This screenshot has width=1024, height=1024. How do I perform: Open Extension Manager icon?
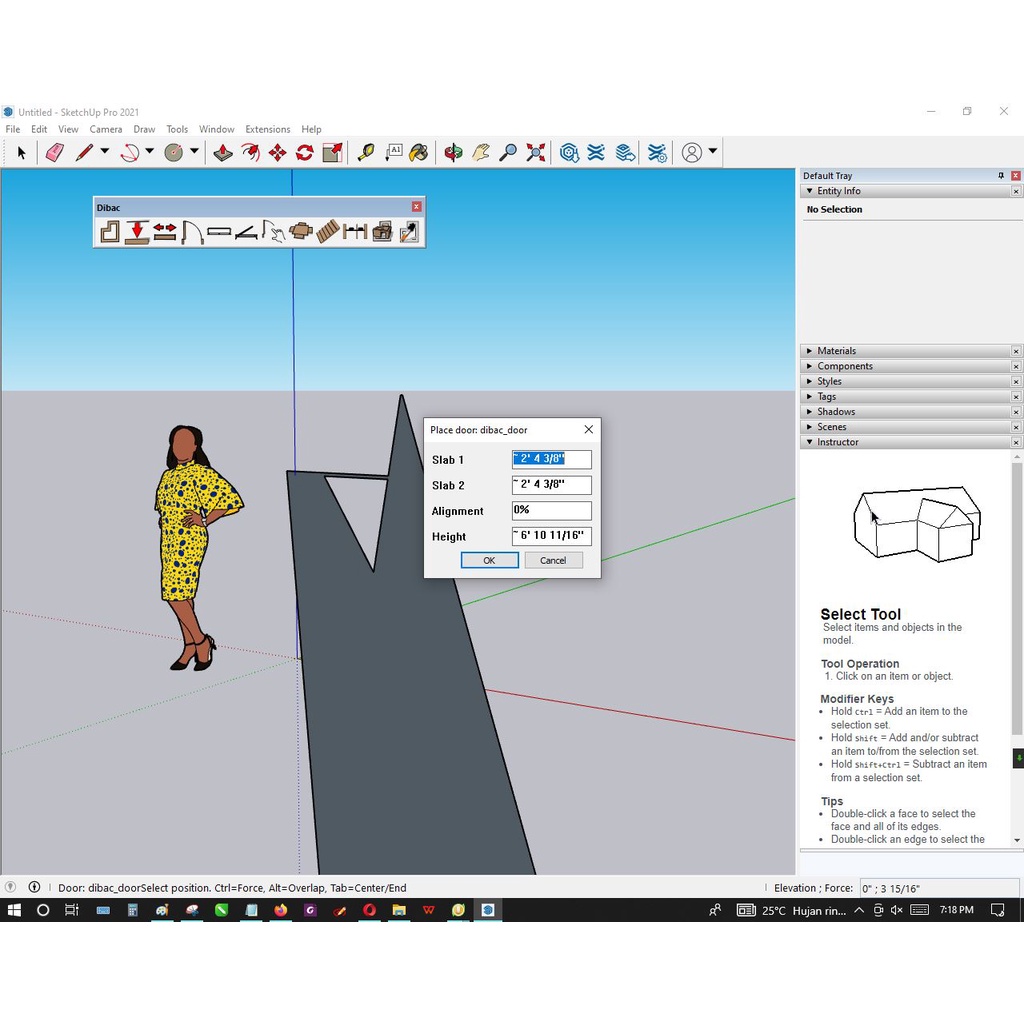[x=657, y=153]
